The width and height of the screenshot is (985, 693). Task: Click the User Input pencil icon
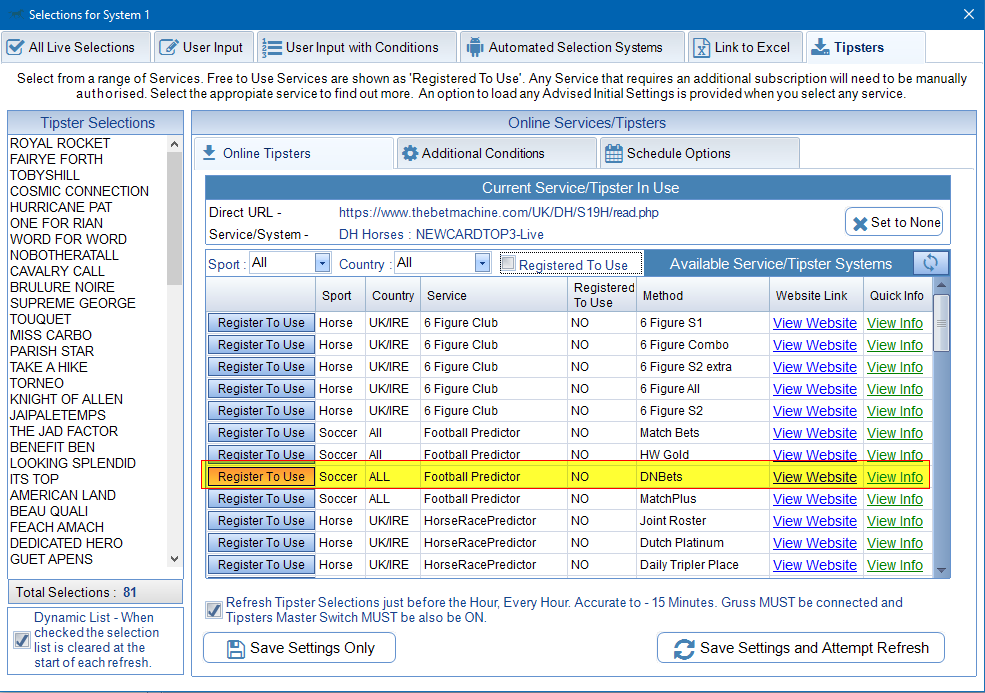[x=167, y=47]
